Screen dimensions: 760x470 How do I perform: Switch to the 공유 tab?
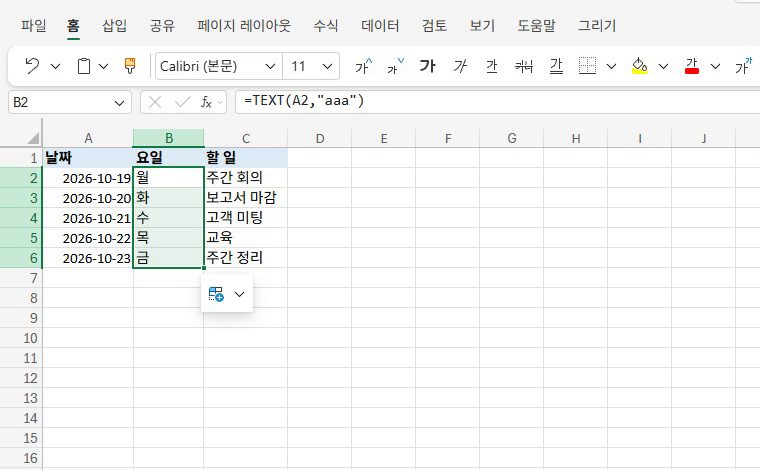162,26
